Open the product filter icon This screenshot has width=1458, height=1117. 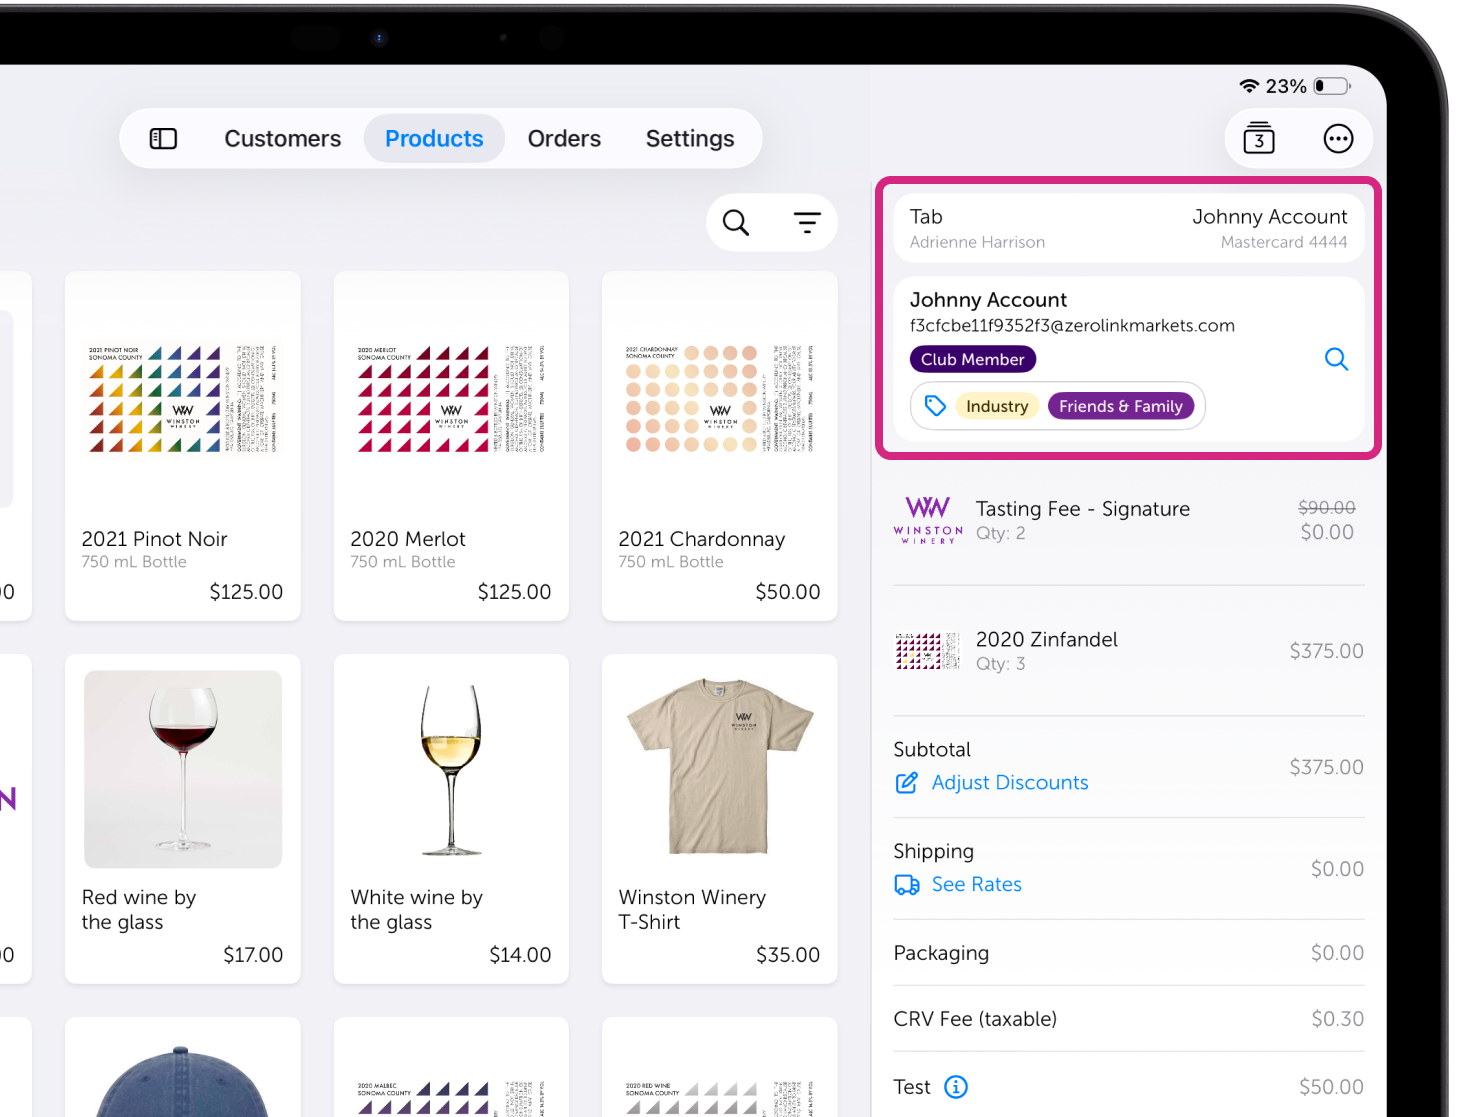(x=807, y=222)
